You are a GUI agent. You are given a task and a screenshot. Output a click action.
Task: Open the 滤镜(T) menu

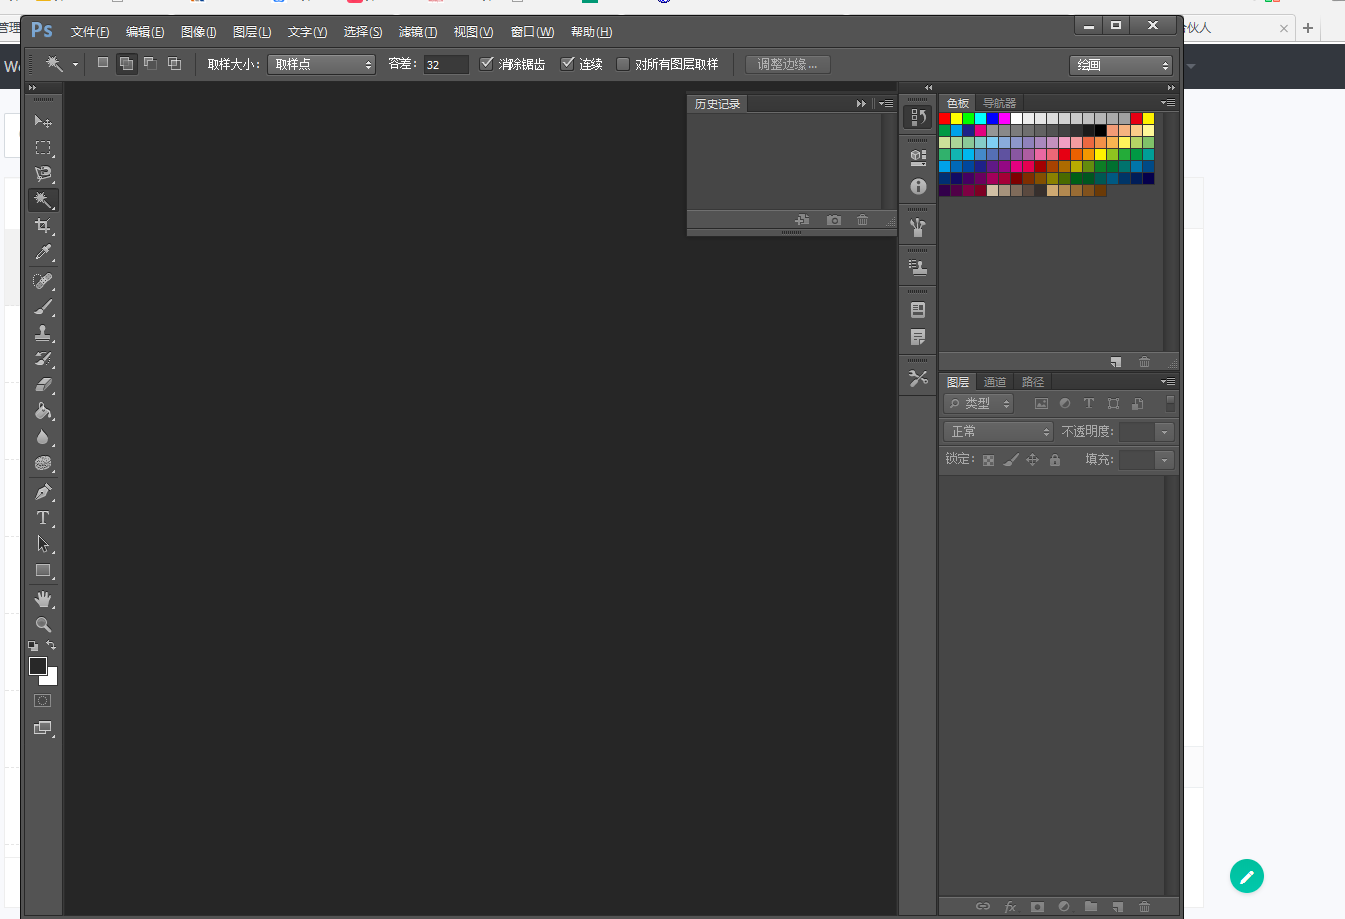417,32
